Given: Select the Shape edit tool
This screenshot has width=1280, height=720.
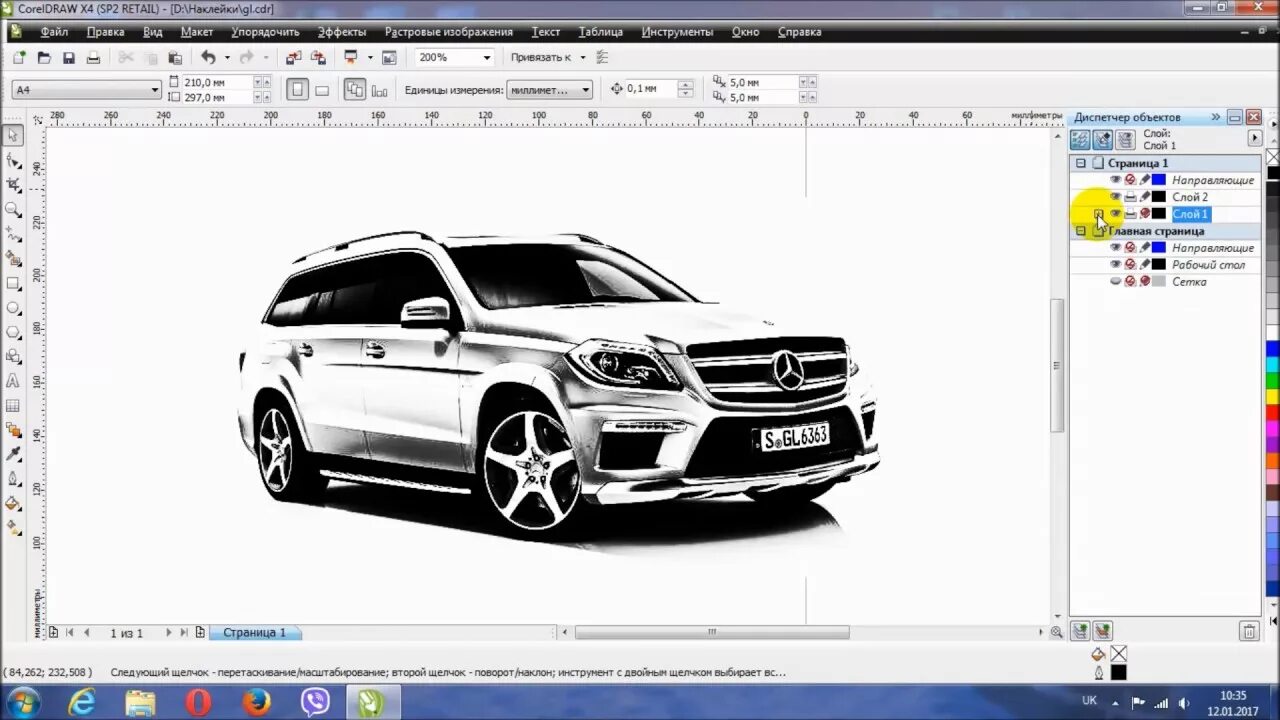Looking at the screenshot, I should [x=13, y=161].
